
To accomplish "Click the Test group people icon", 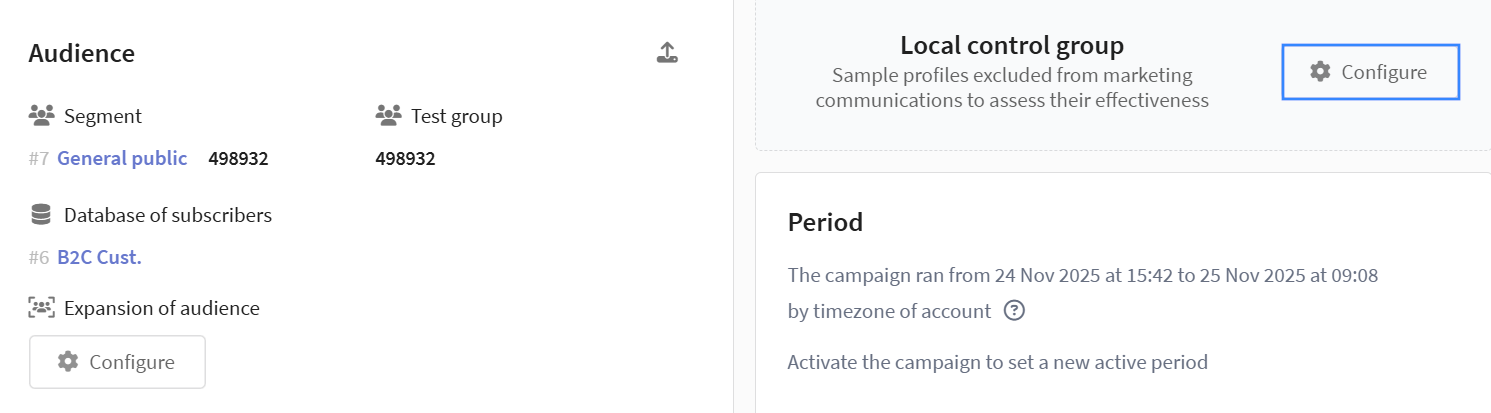I will (x=388, y=116).
